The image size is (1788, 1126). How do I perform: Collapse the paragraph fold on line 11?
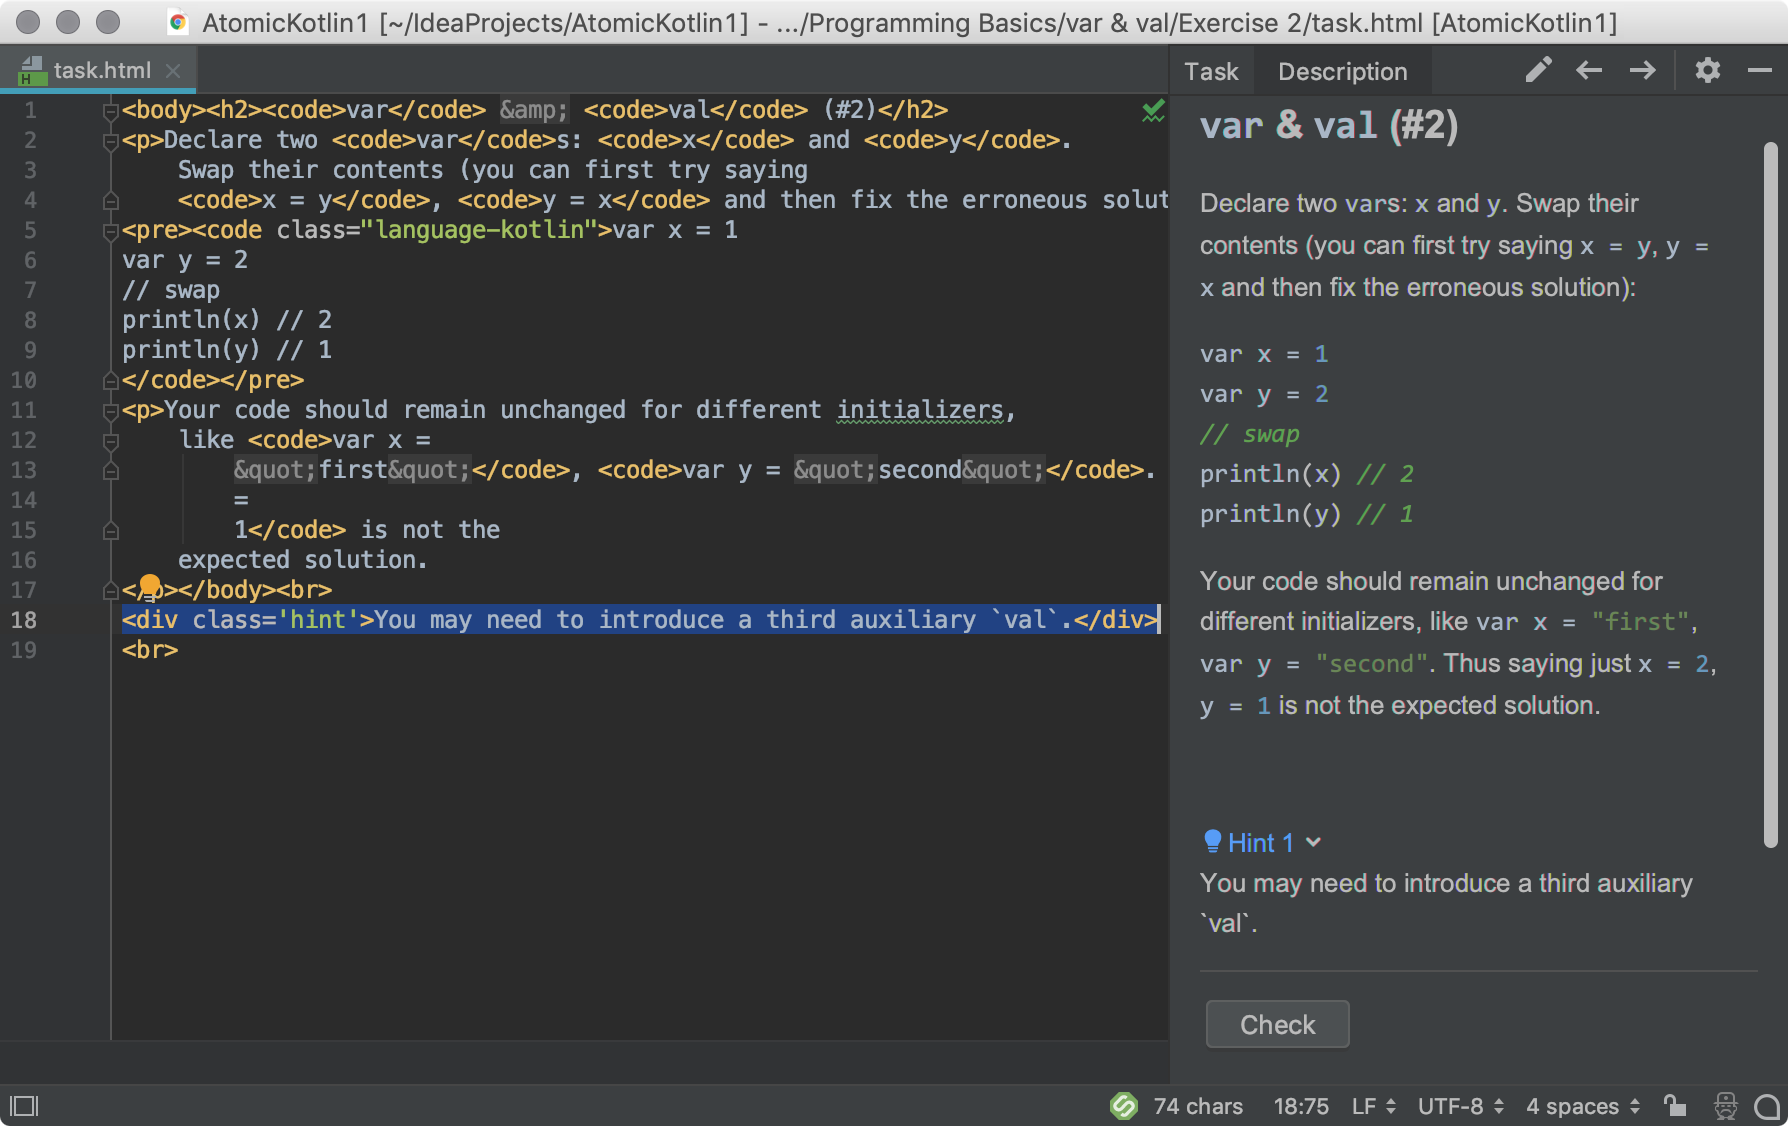[111, 411]
